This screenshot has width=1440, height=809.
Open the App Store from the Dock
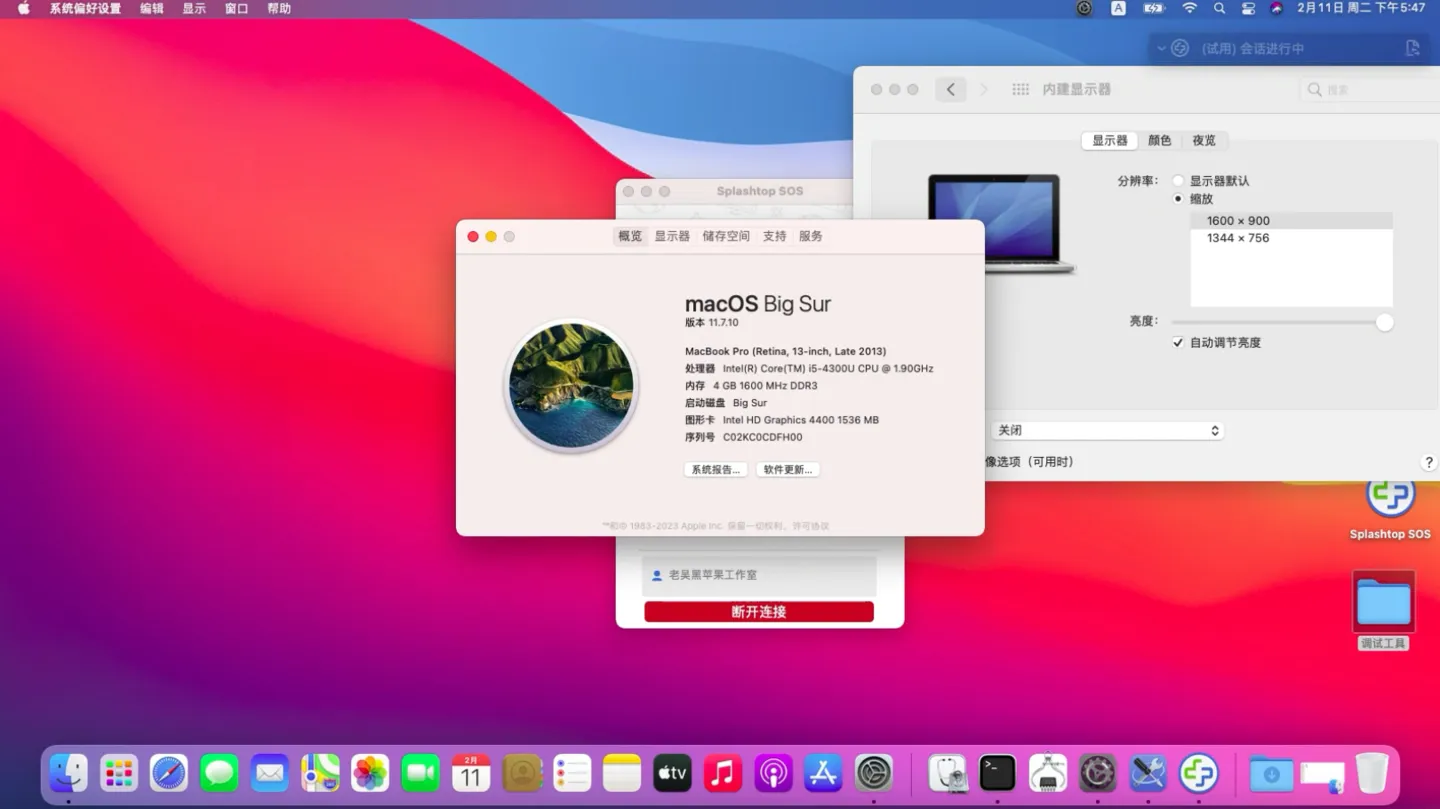click(823, 773)
